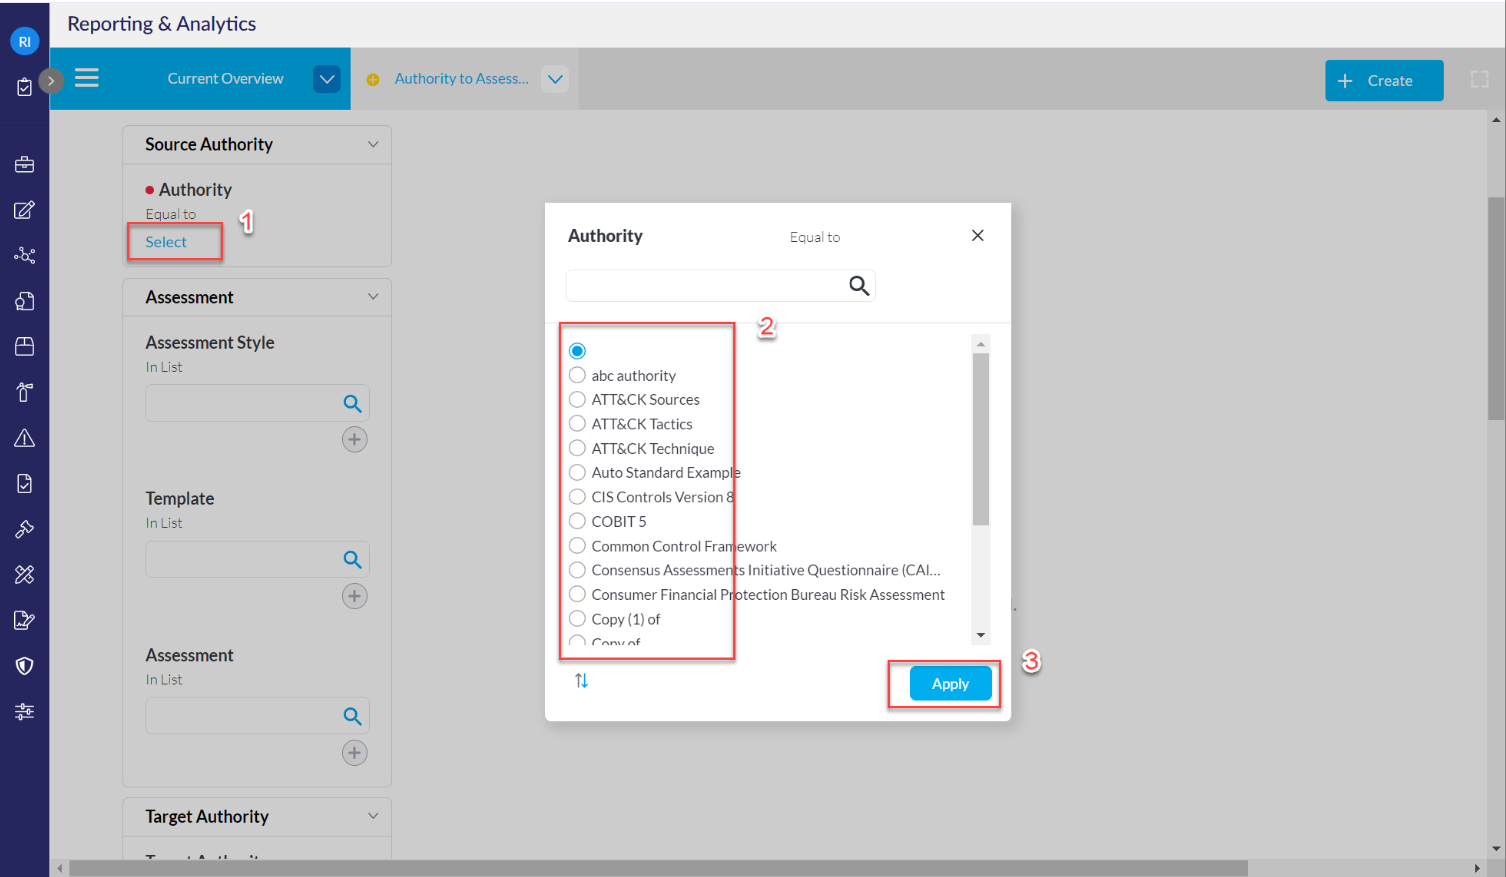Collapse the Source Authority section
The image size is (1506, 877).
[x=373, y=144]
